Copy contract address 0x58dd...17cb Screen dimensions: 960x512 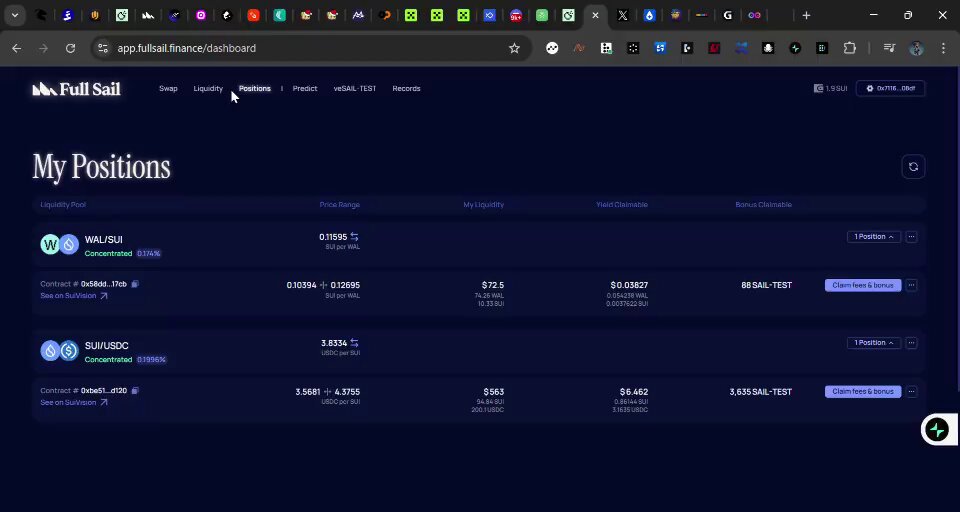coord(135,284)
